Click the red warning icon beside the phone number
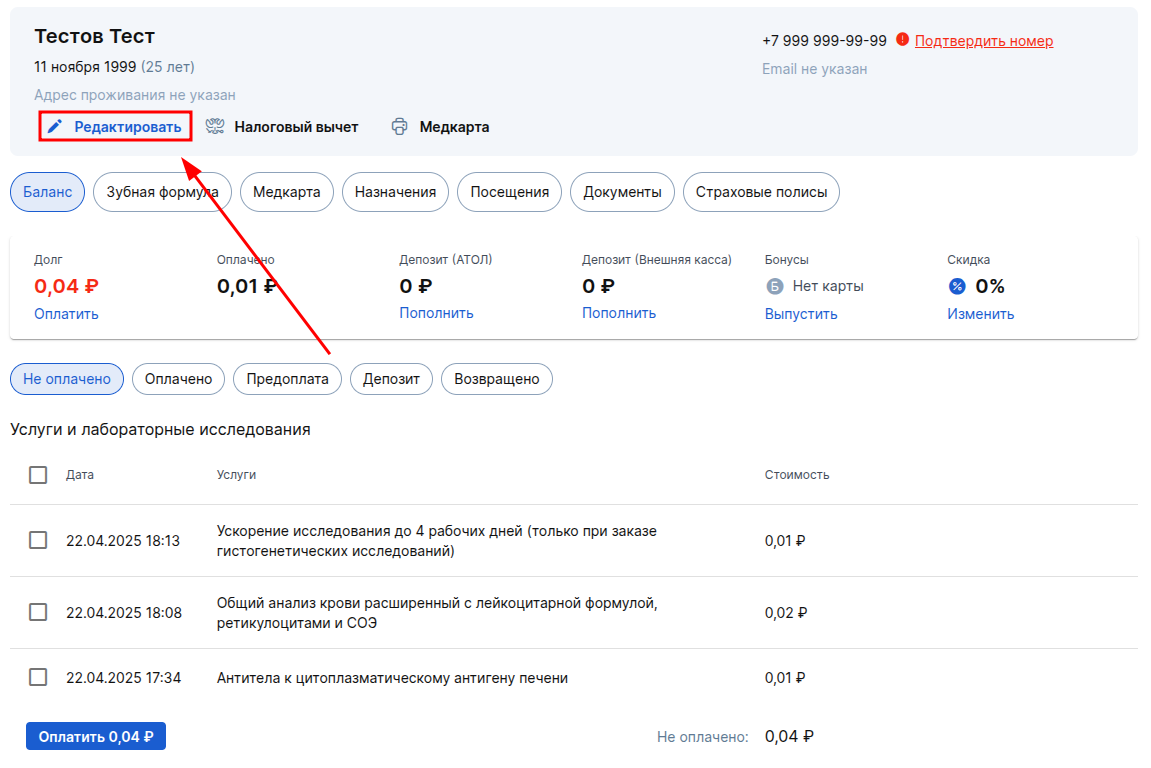 [x=902, y=40]
